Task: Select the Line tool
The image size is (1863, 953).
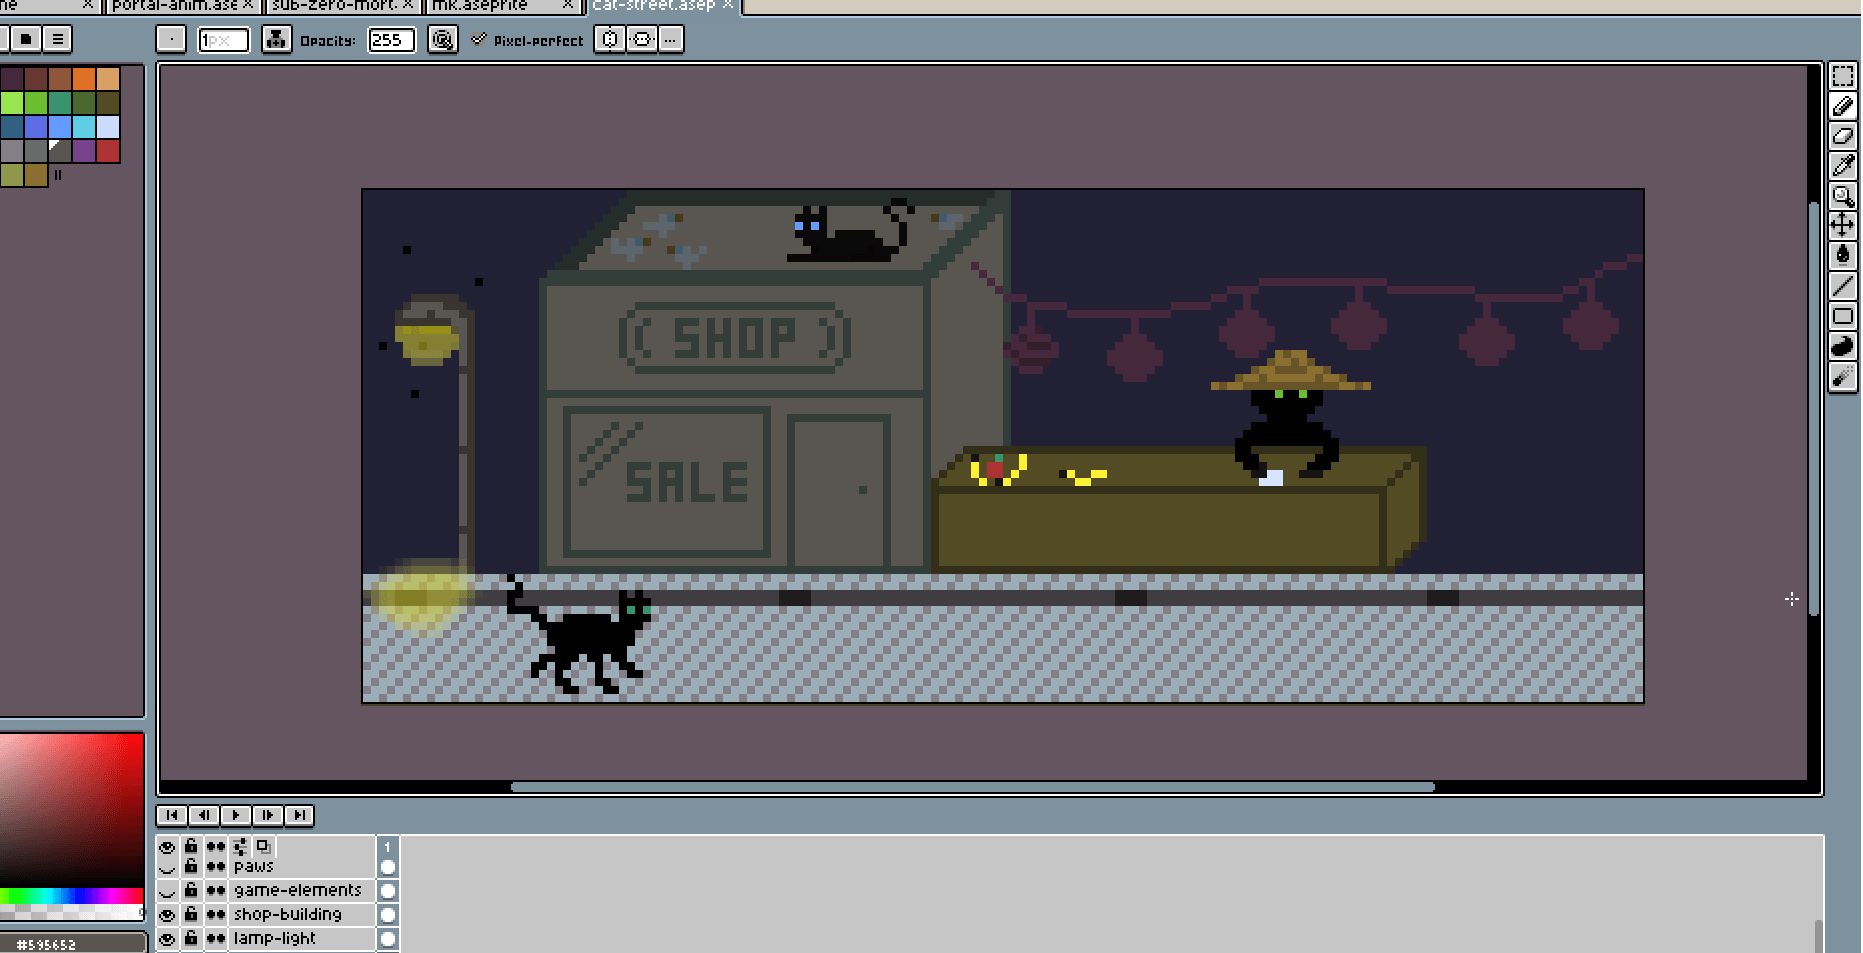Action: coord(1842,286)
